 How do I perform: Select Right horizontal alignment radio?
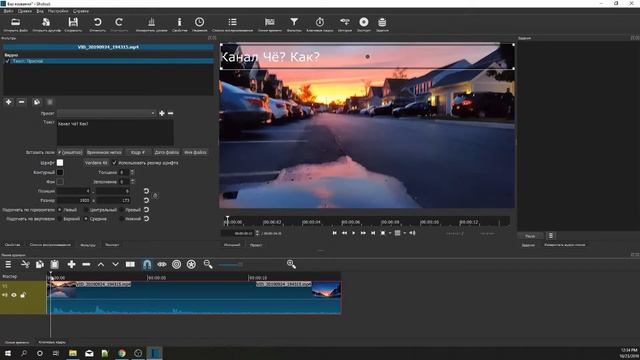point(121,210)
